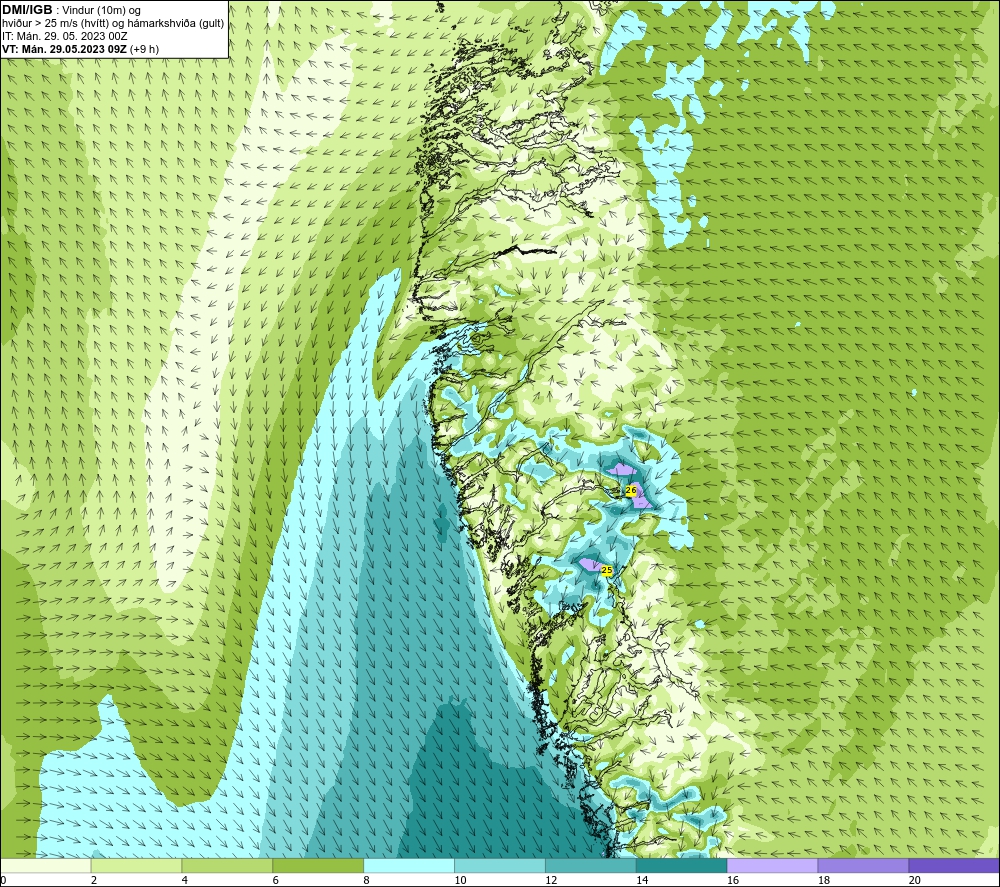
Task: Click the 'IT: Mán. 29. 05. 2023 00Z' line
Action: 64,36
